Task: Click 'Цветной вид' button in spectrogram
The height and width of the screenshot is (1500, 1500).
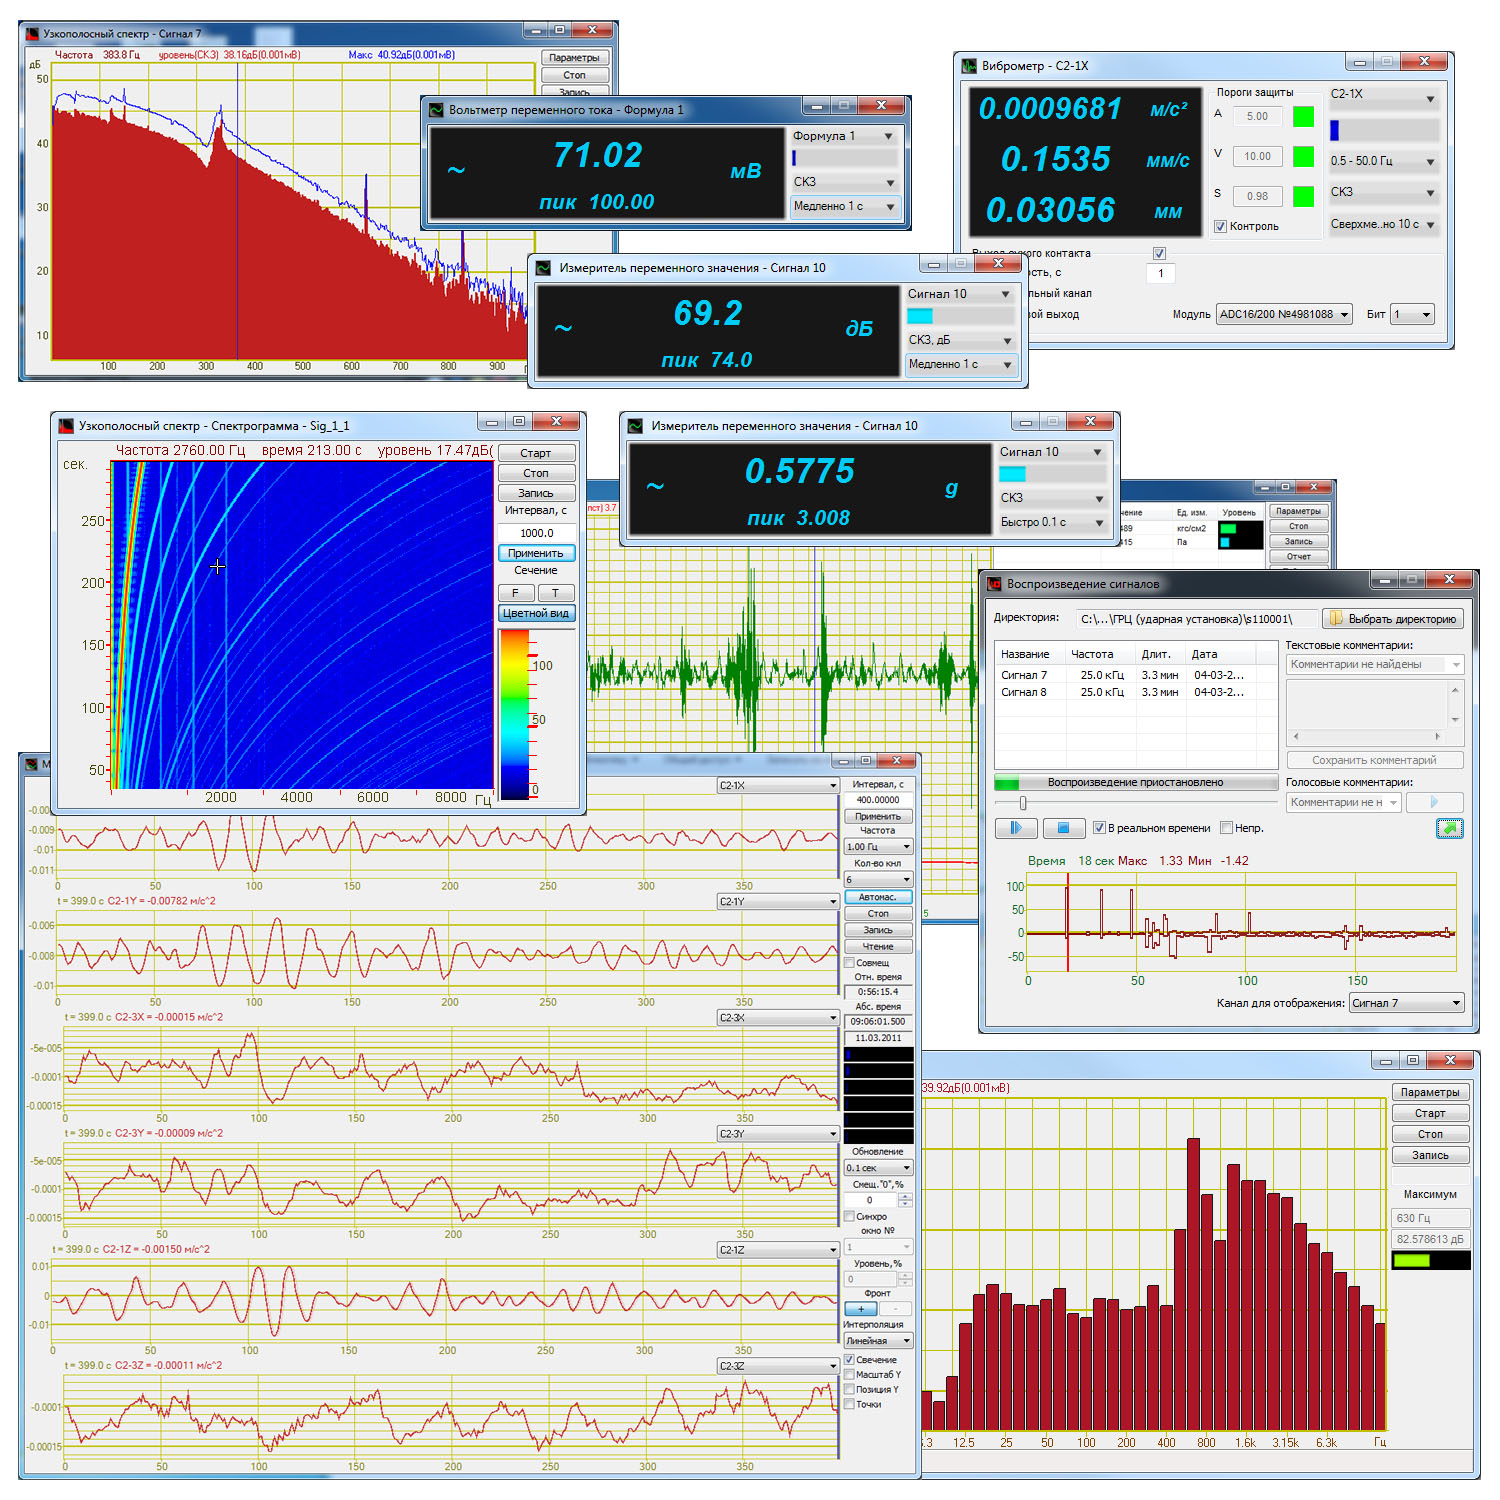Action: [536, 613]
